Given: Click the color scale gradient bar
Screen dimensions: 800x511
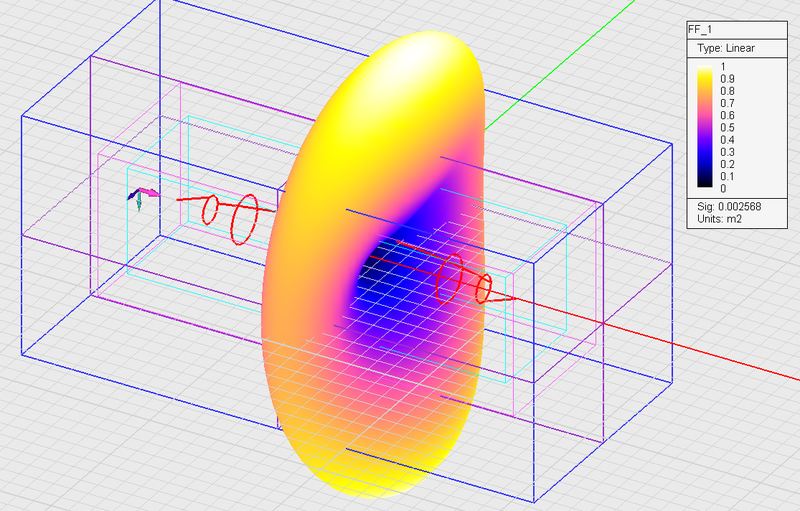Looking at the screenshot, I should (x=705, y=127).
